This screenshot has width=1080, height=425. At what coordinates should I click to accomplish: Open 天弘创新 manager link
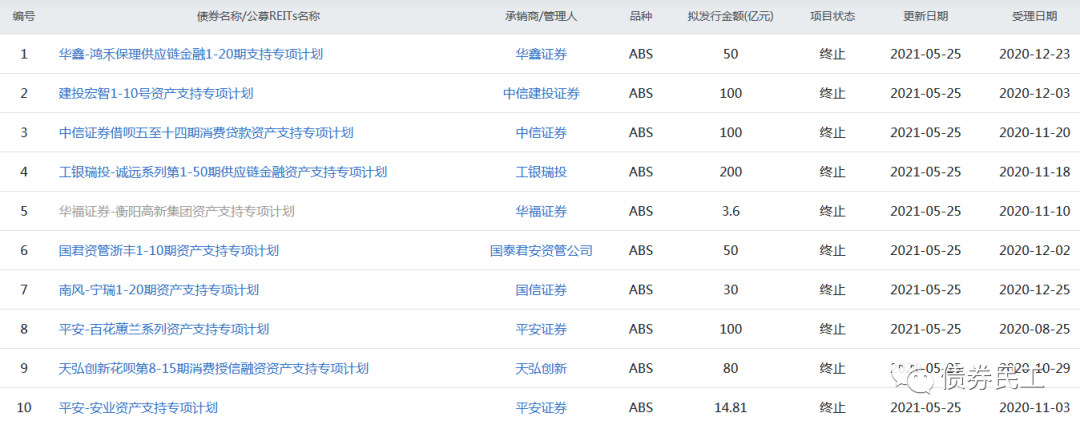click(541, 368)
